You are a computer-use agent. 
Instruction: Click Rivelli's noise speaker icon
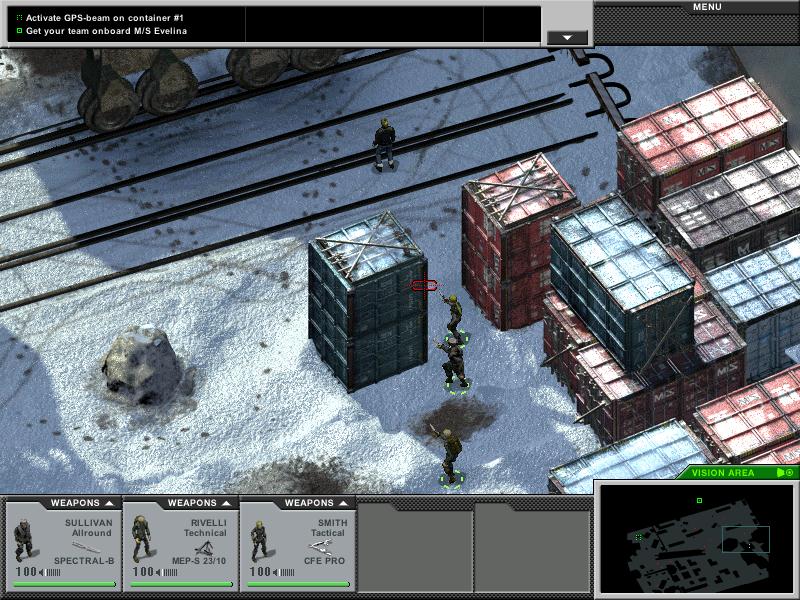coord(159,572)
